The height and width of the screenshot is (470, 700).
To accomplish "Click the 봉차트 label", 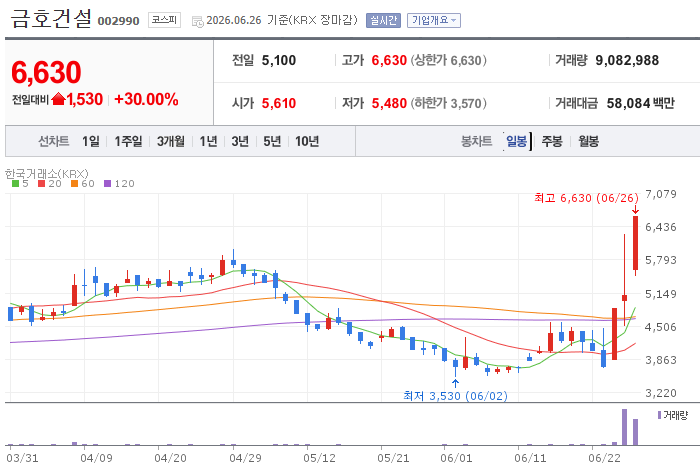I will (x=476, y=141).
